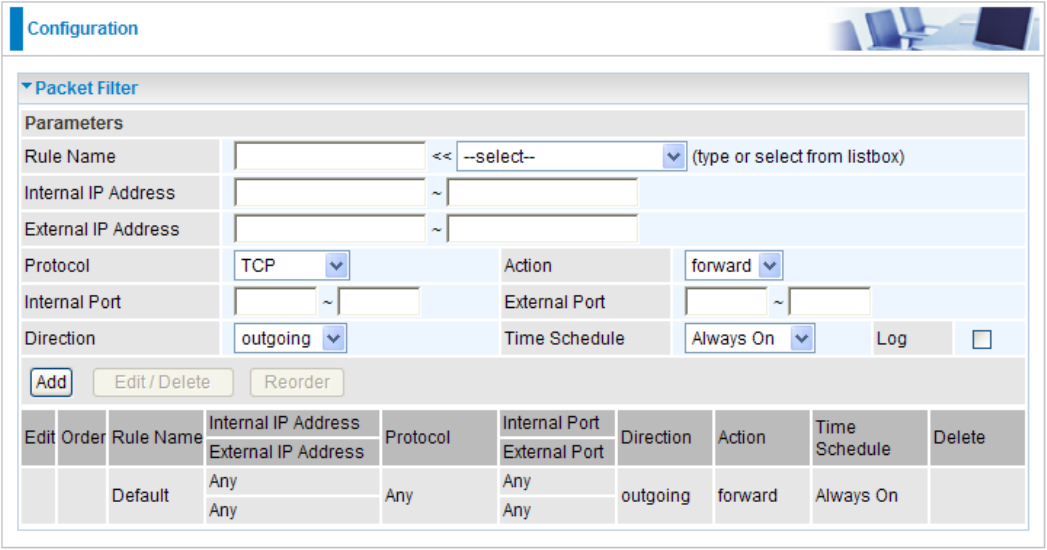Image resolution: width=1047 pixels, height=550 pixels.
Task: Open the Protocol TCP dropdown
Action: pos(291,266)
